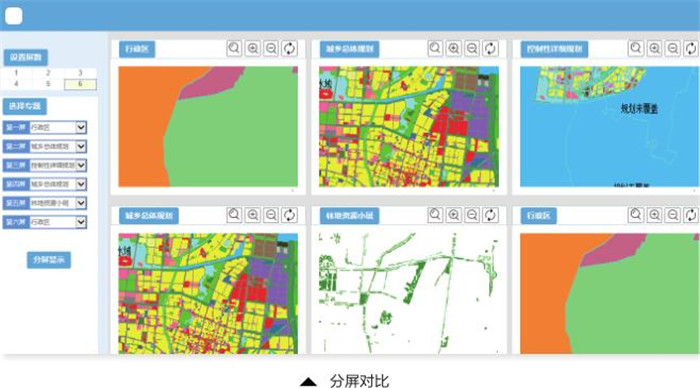The width and height of the screenshot is (700, 388).
Task: Click the screen-six 行政区 map canvas
Action: (609, 294)
